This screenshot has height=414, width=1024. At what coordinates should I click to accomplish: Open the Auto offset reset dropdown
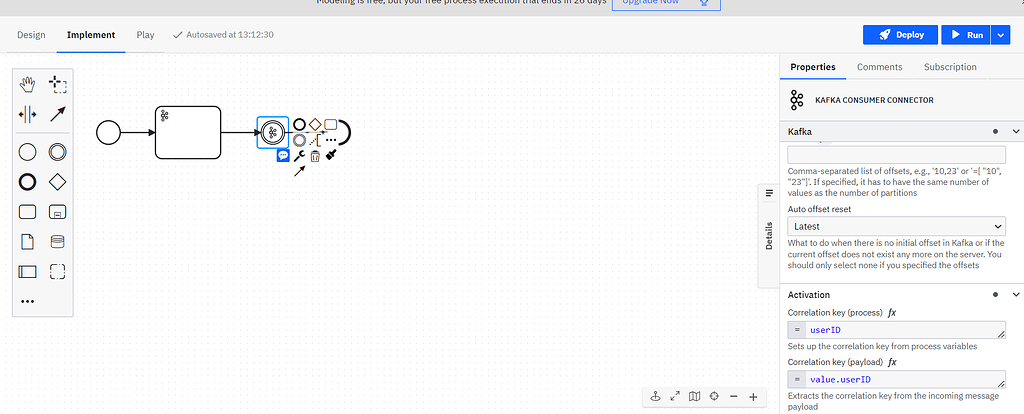pyautogui.click(x=896, y=227)
